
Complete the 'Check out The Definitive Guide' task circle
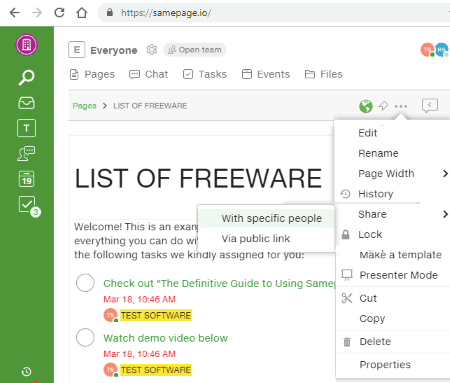85,283
